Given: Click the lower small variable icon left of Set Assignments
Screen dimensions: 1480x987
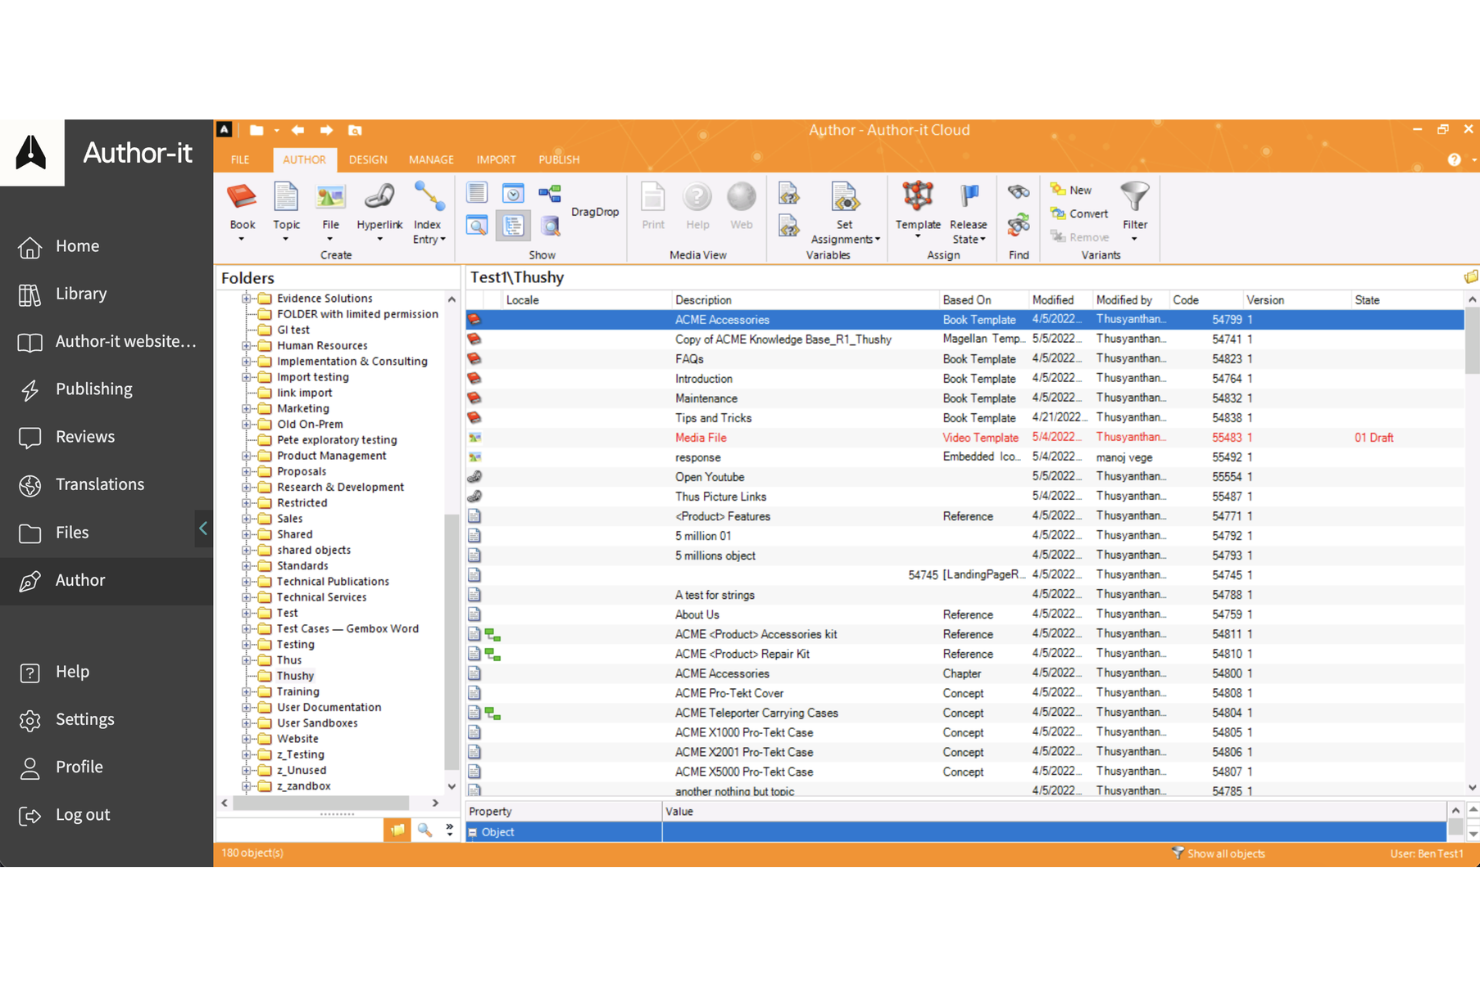Looking at the screenshot, I should click(788, 226).
